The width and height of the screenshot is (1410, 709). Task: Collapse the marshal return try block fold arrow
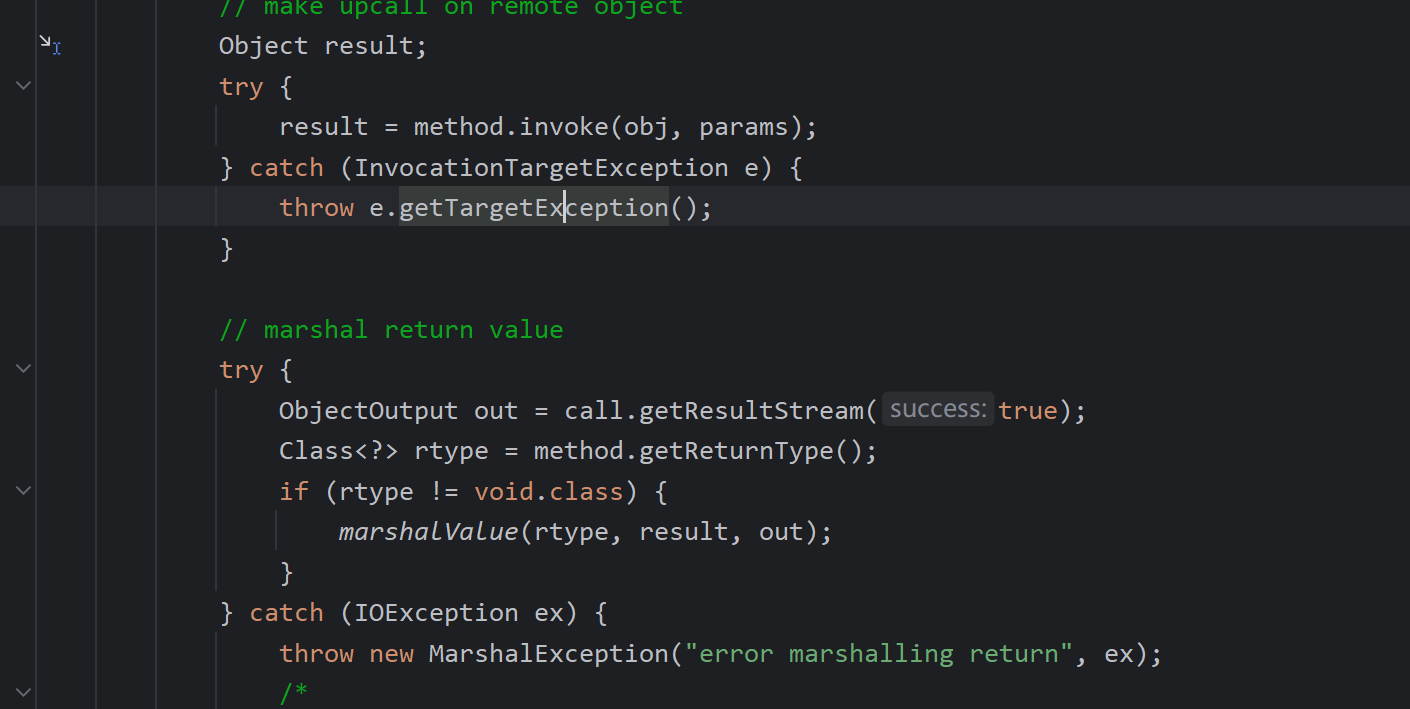tap(23, 369)
